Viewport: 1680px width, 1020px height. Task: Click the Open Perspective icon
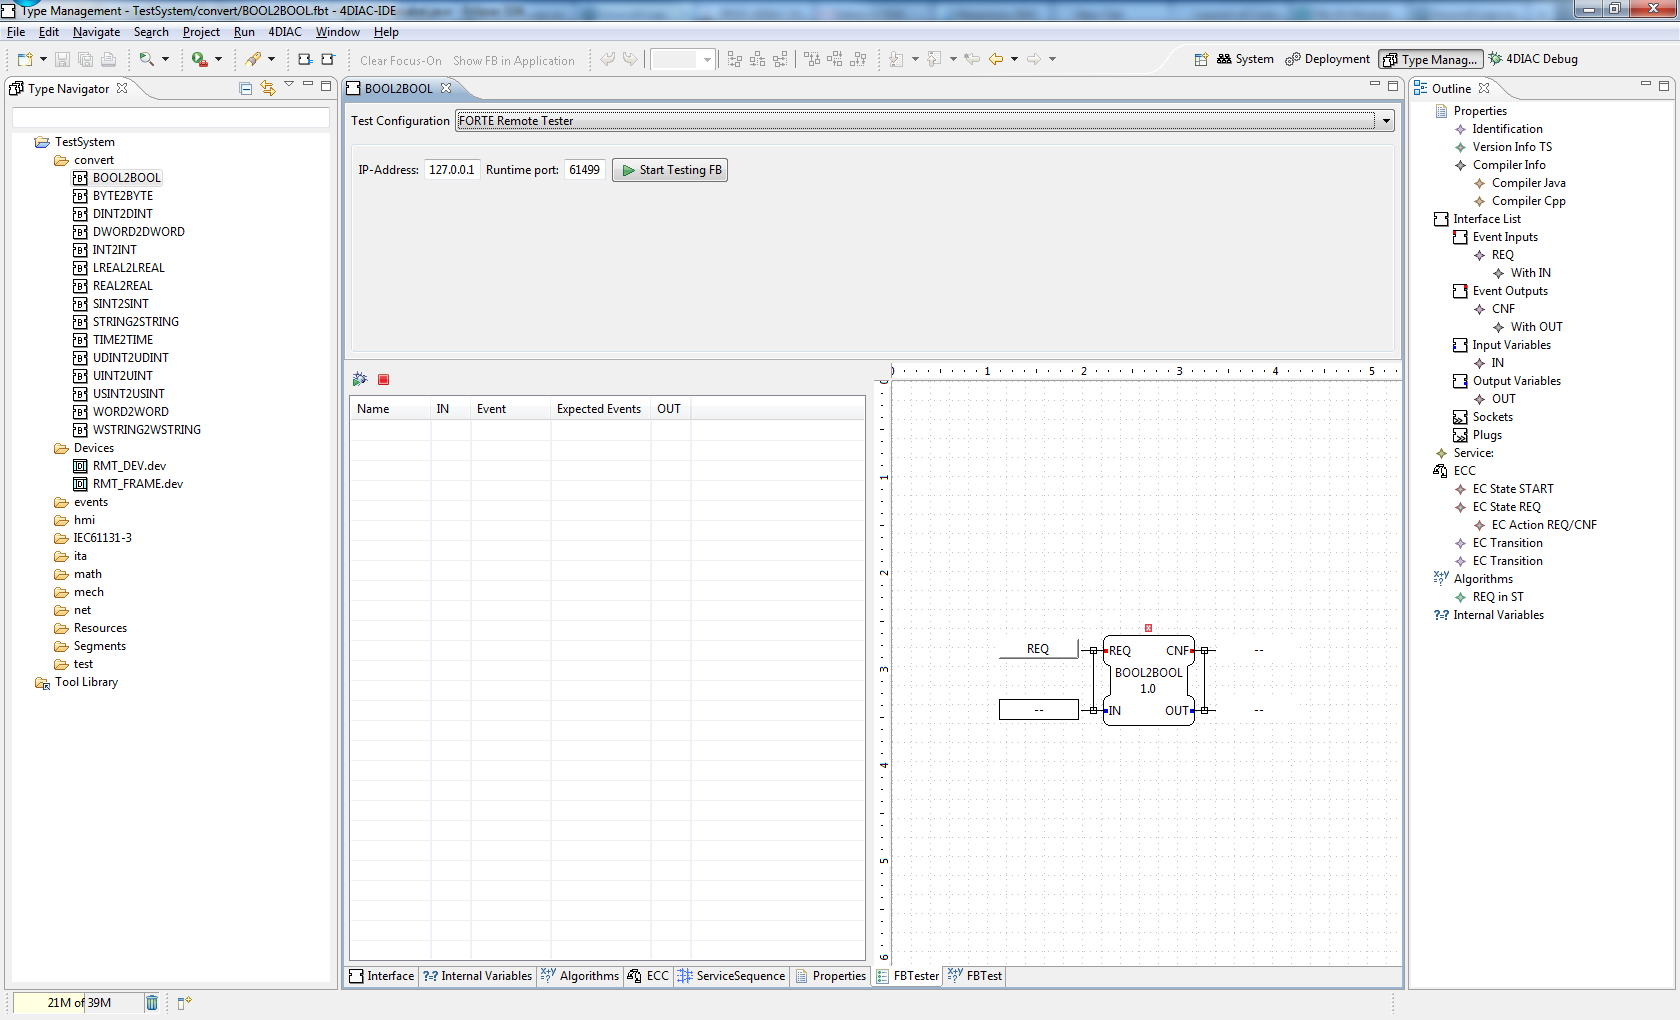pos(1201,59)
